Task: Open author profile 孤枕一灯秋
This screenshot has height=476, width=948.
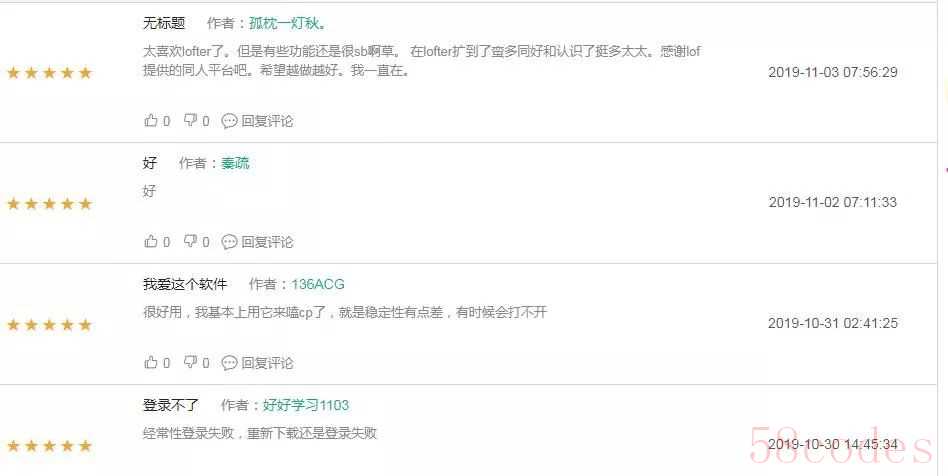Action: 288,24
